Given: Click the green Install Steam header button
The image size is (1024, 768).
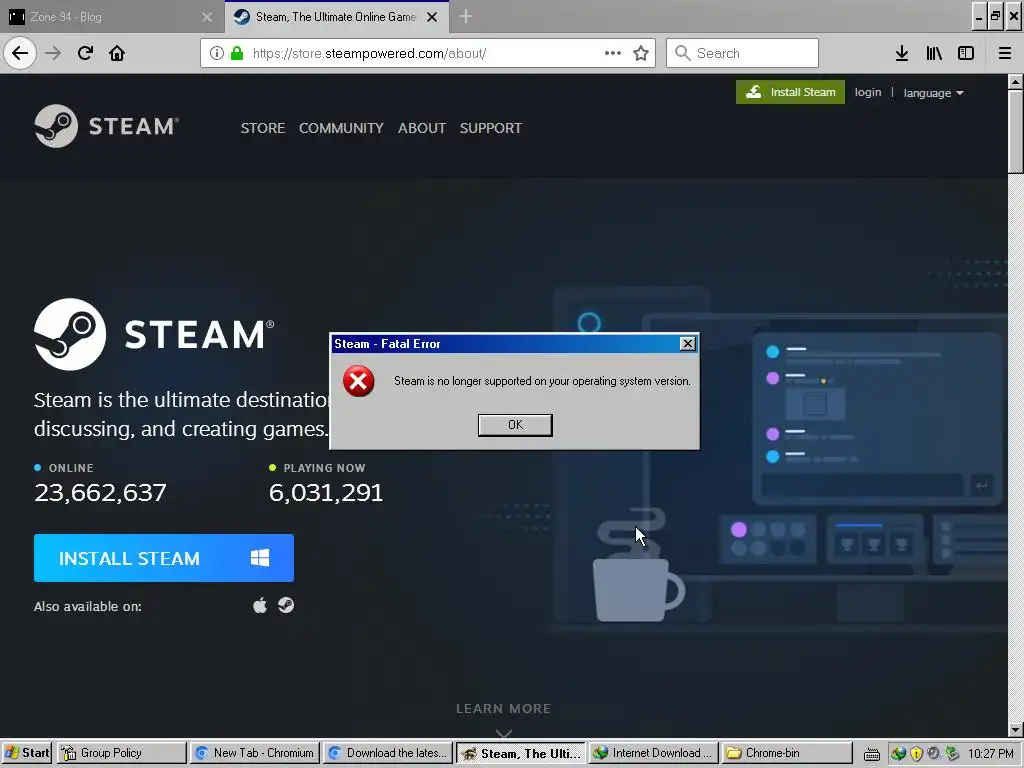Looking at the screenshot, I should pos(790,92).
